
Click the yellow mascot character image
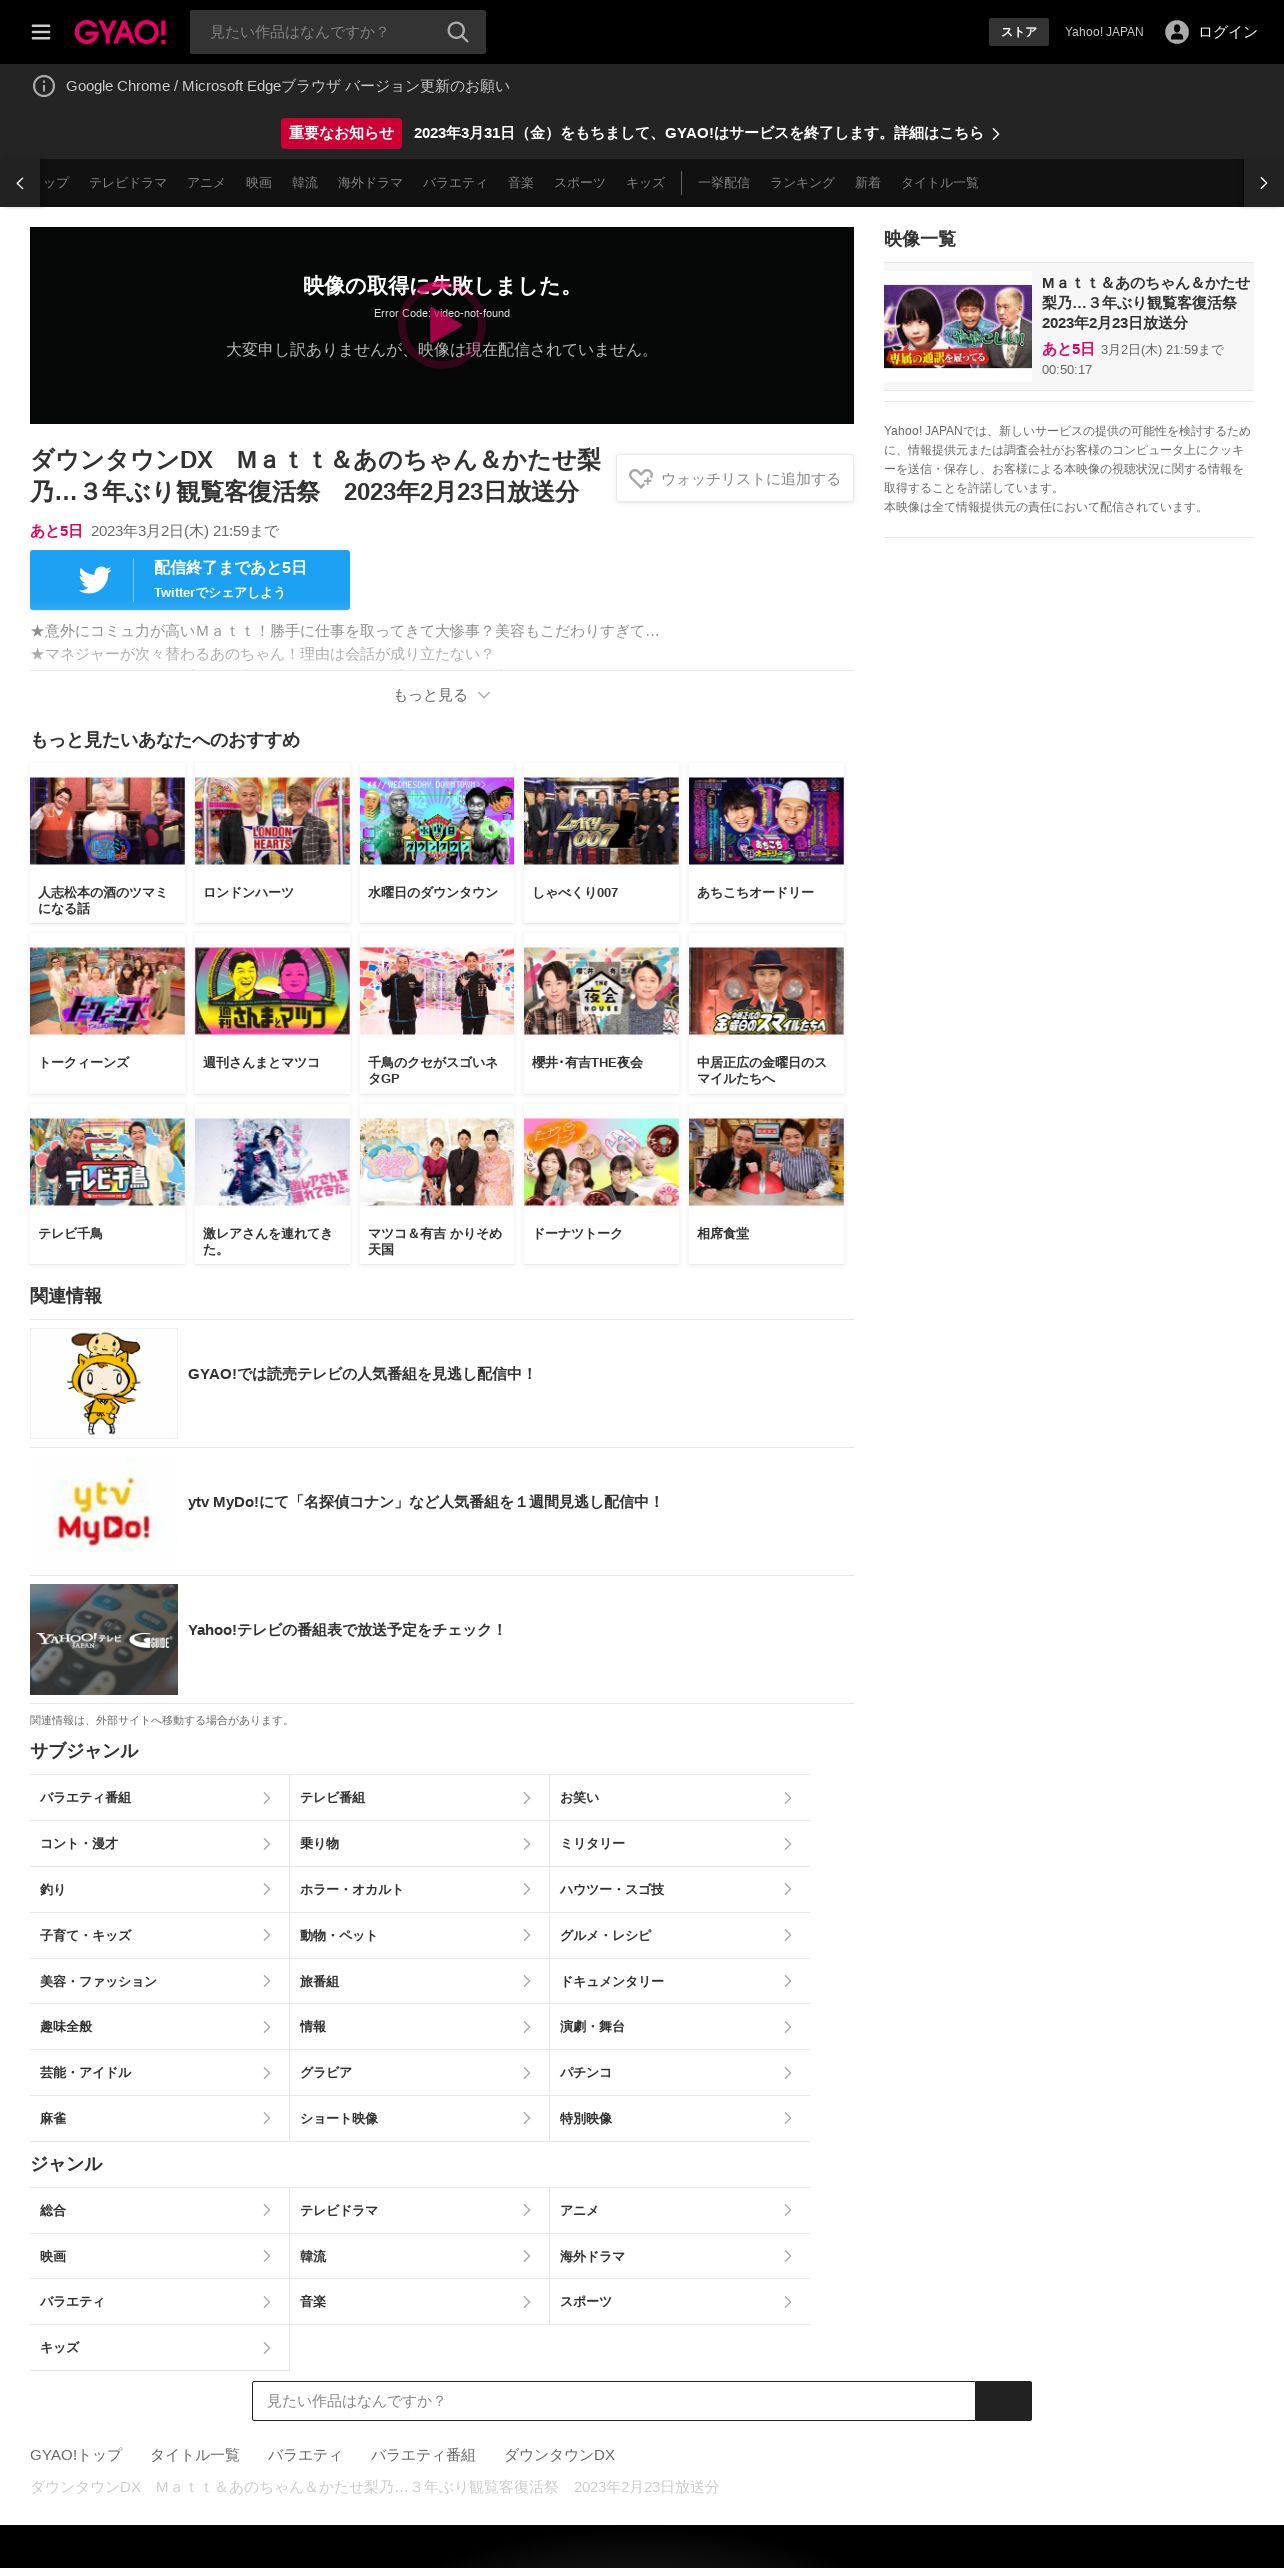coord(104,1383)
